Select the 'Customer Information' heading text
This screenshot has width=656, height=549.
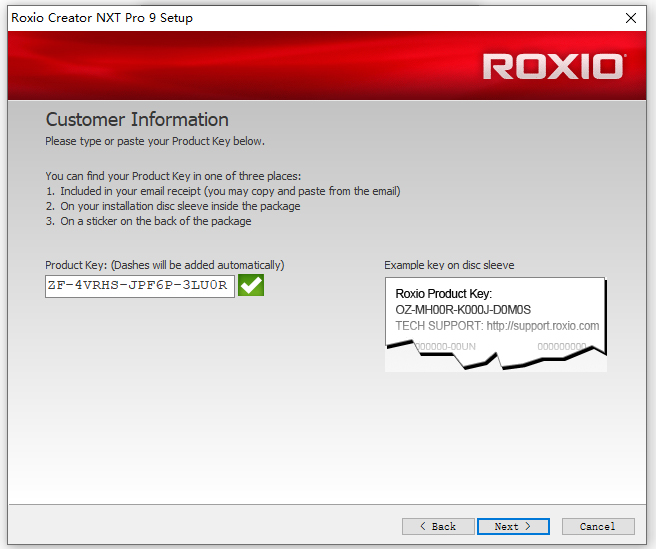point(137,120)
